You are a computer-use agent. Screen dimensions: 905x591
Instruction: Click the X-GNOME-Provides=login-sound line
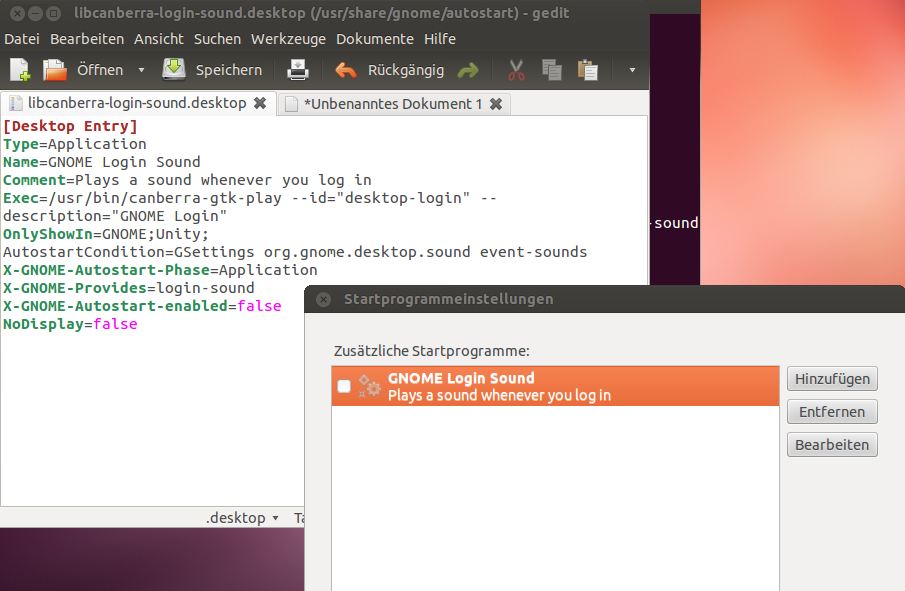pyautogui.click(x=129, y=288)
